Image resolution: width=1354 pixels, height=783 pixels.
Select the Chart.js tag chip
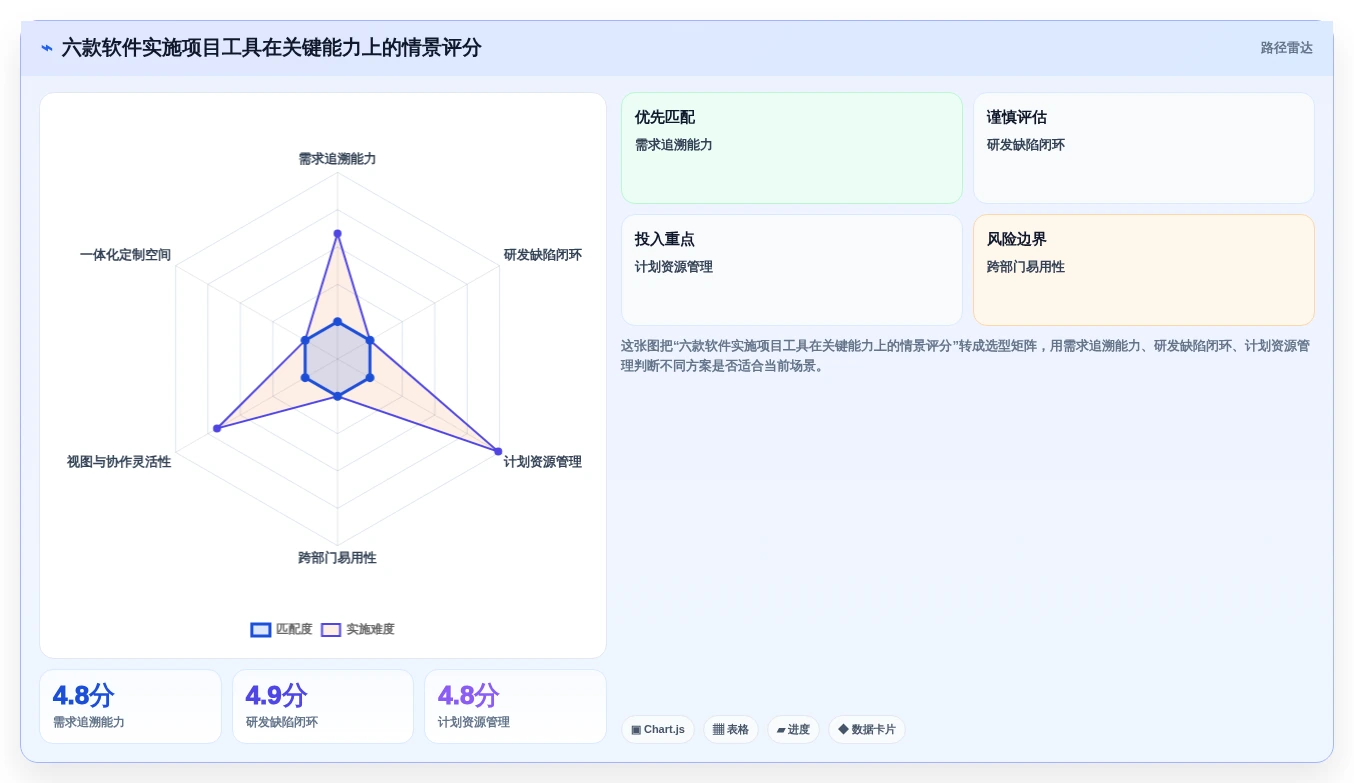click(x=657, y=729)
